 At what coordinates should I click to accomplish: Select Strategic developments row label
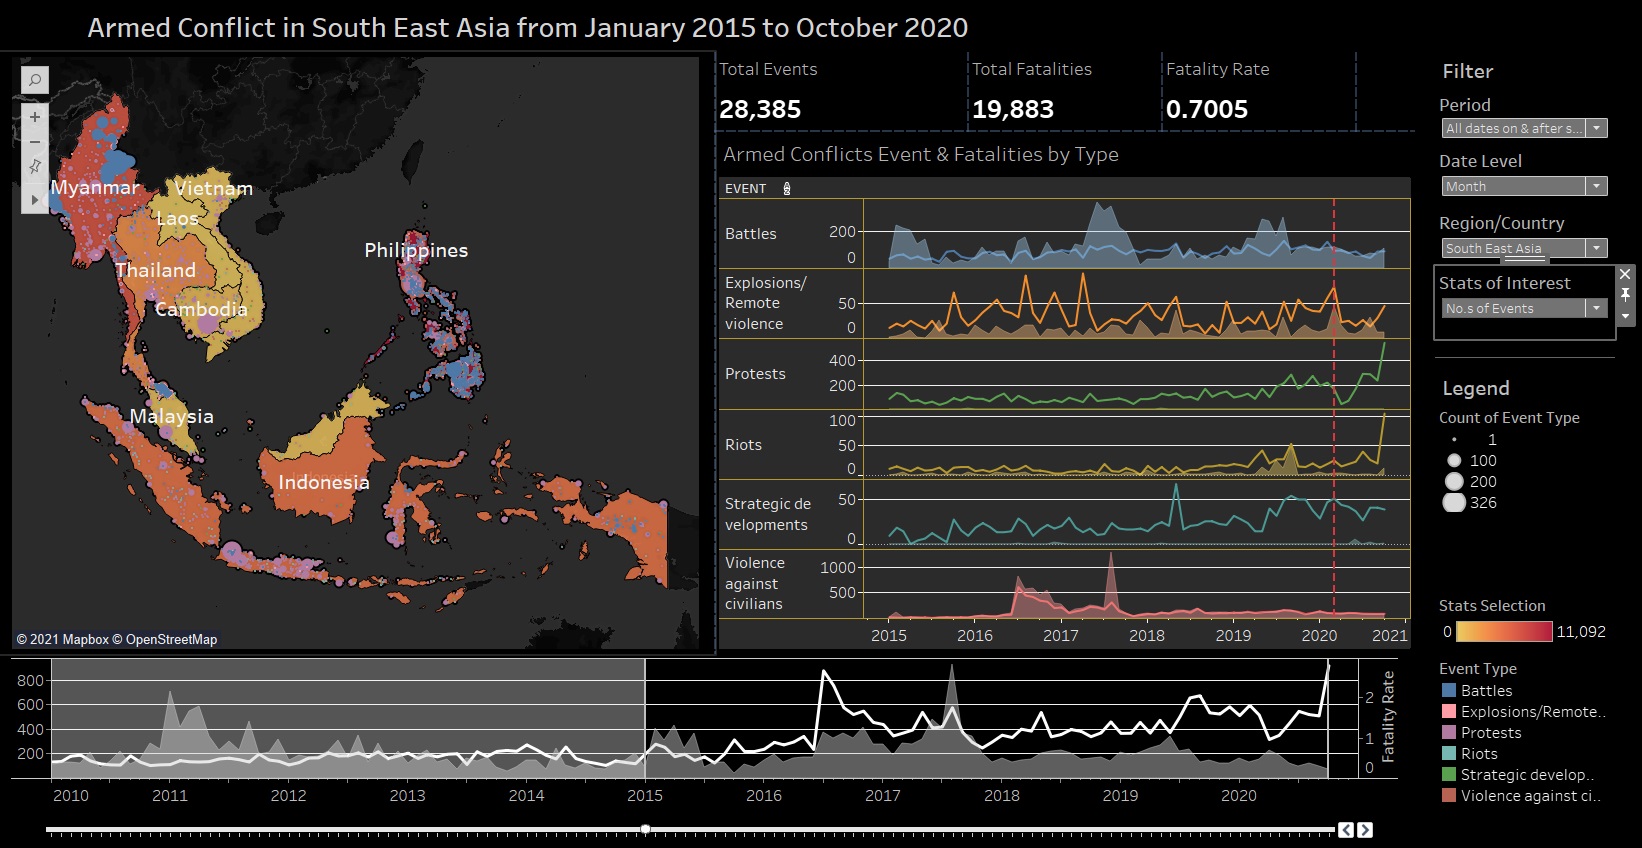pos(768,514)
